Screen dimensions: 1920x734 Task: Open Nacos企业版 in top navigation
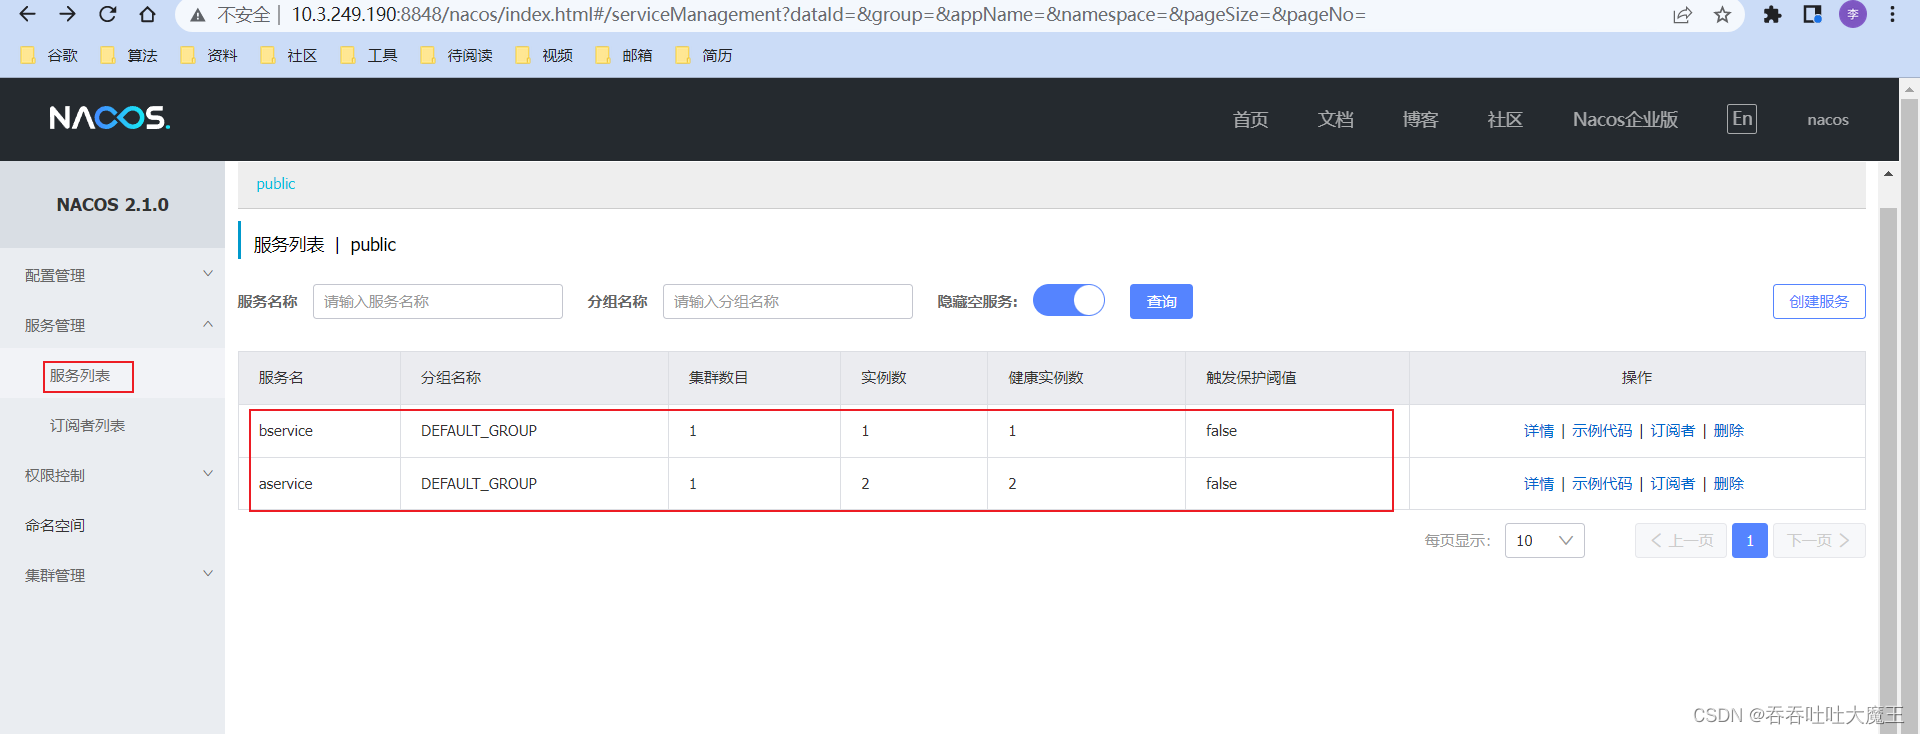[1625, 120]
